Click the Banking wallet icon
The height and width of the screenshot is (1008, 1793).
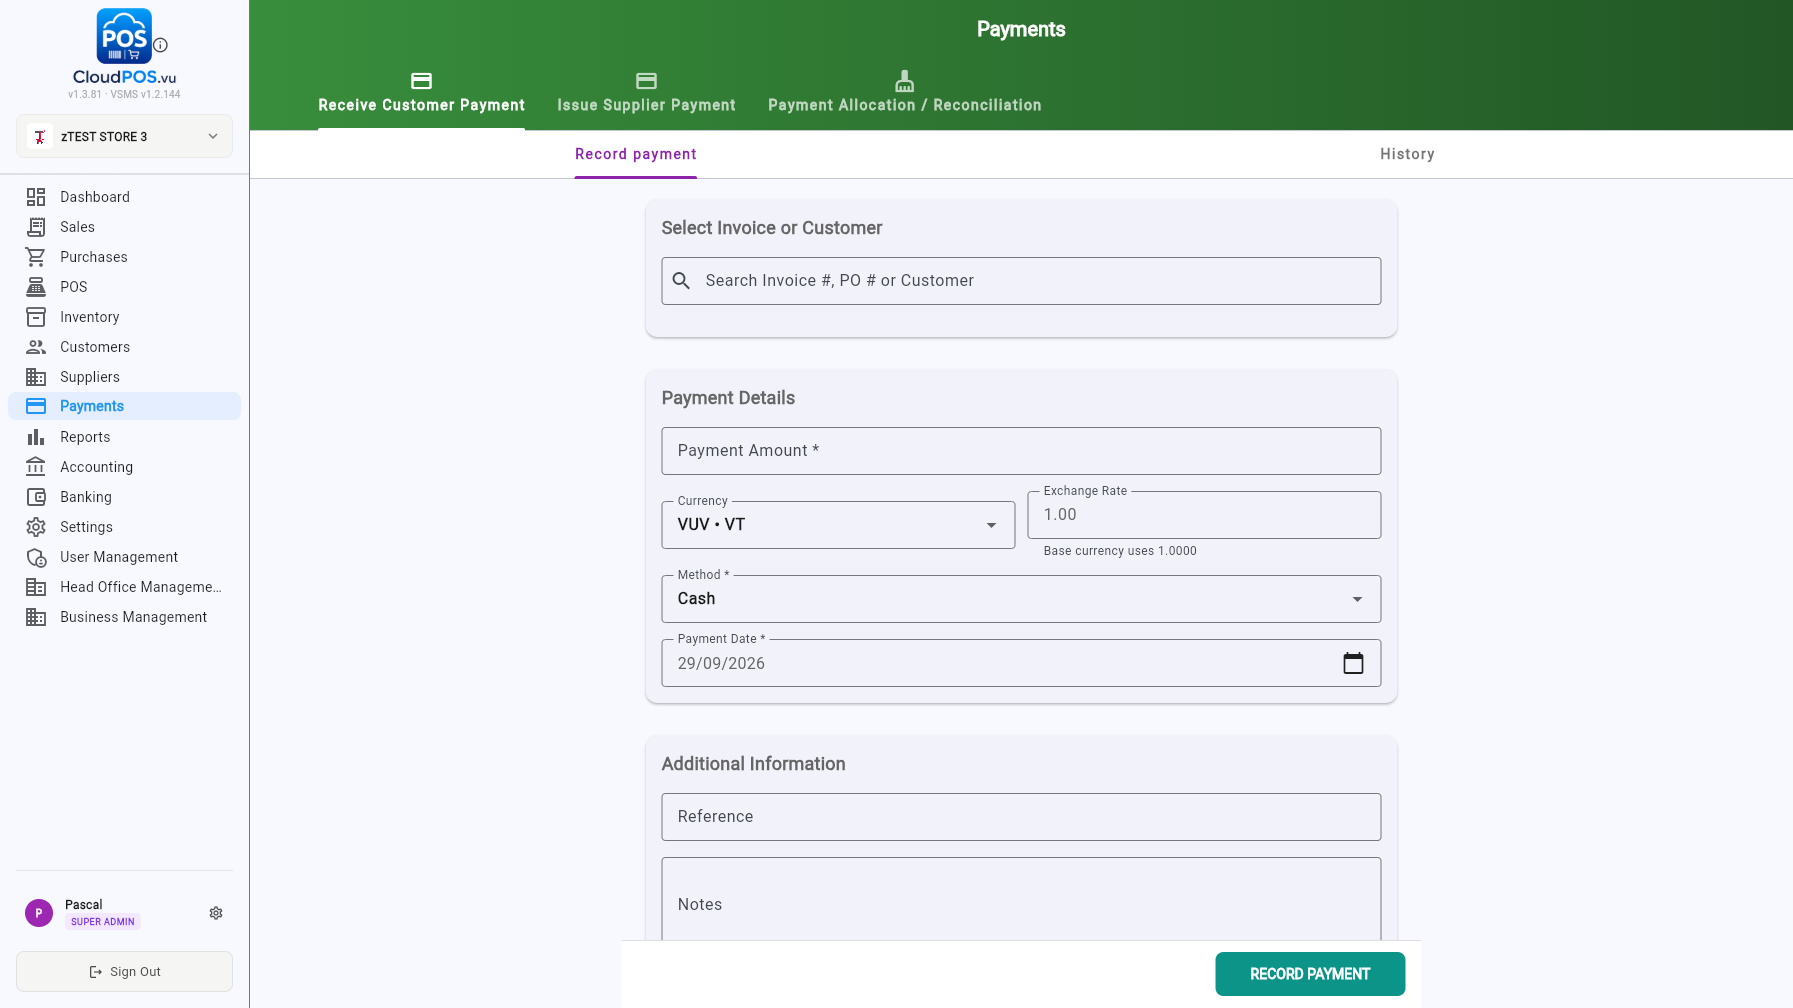coord(36,497)
